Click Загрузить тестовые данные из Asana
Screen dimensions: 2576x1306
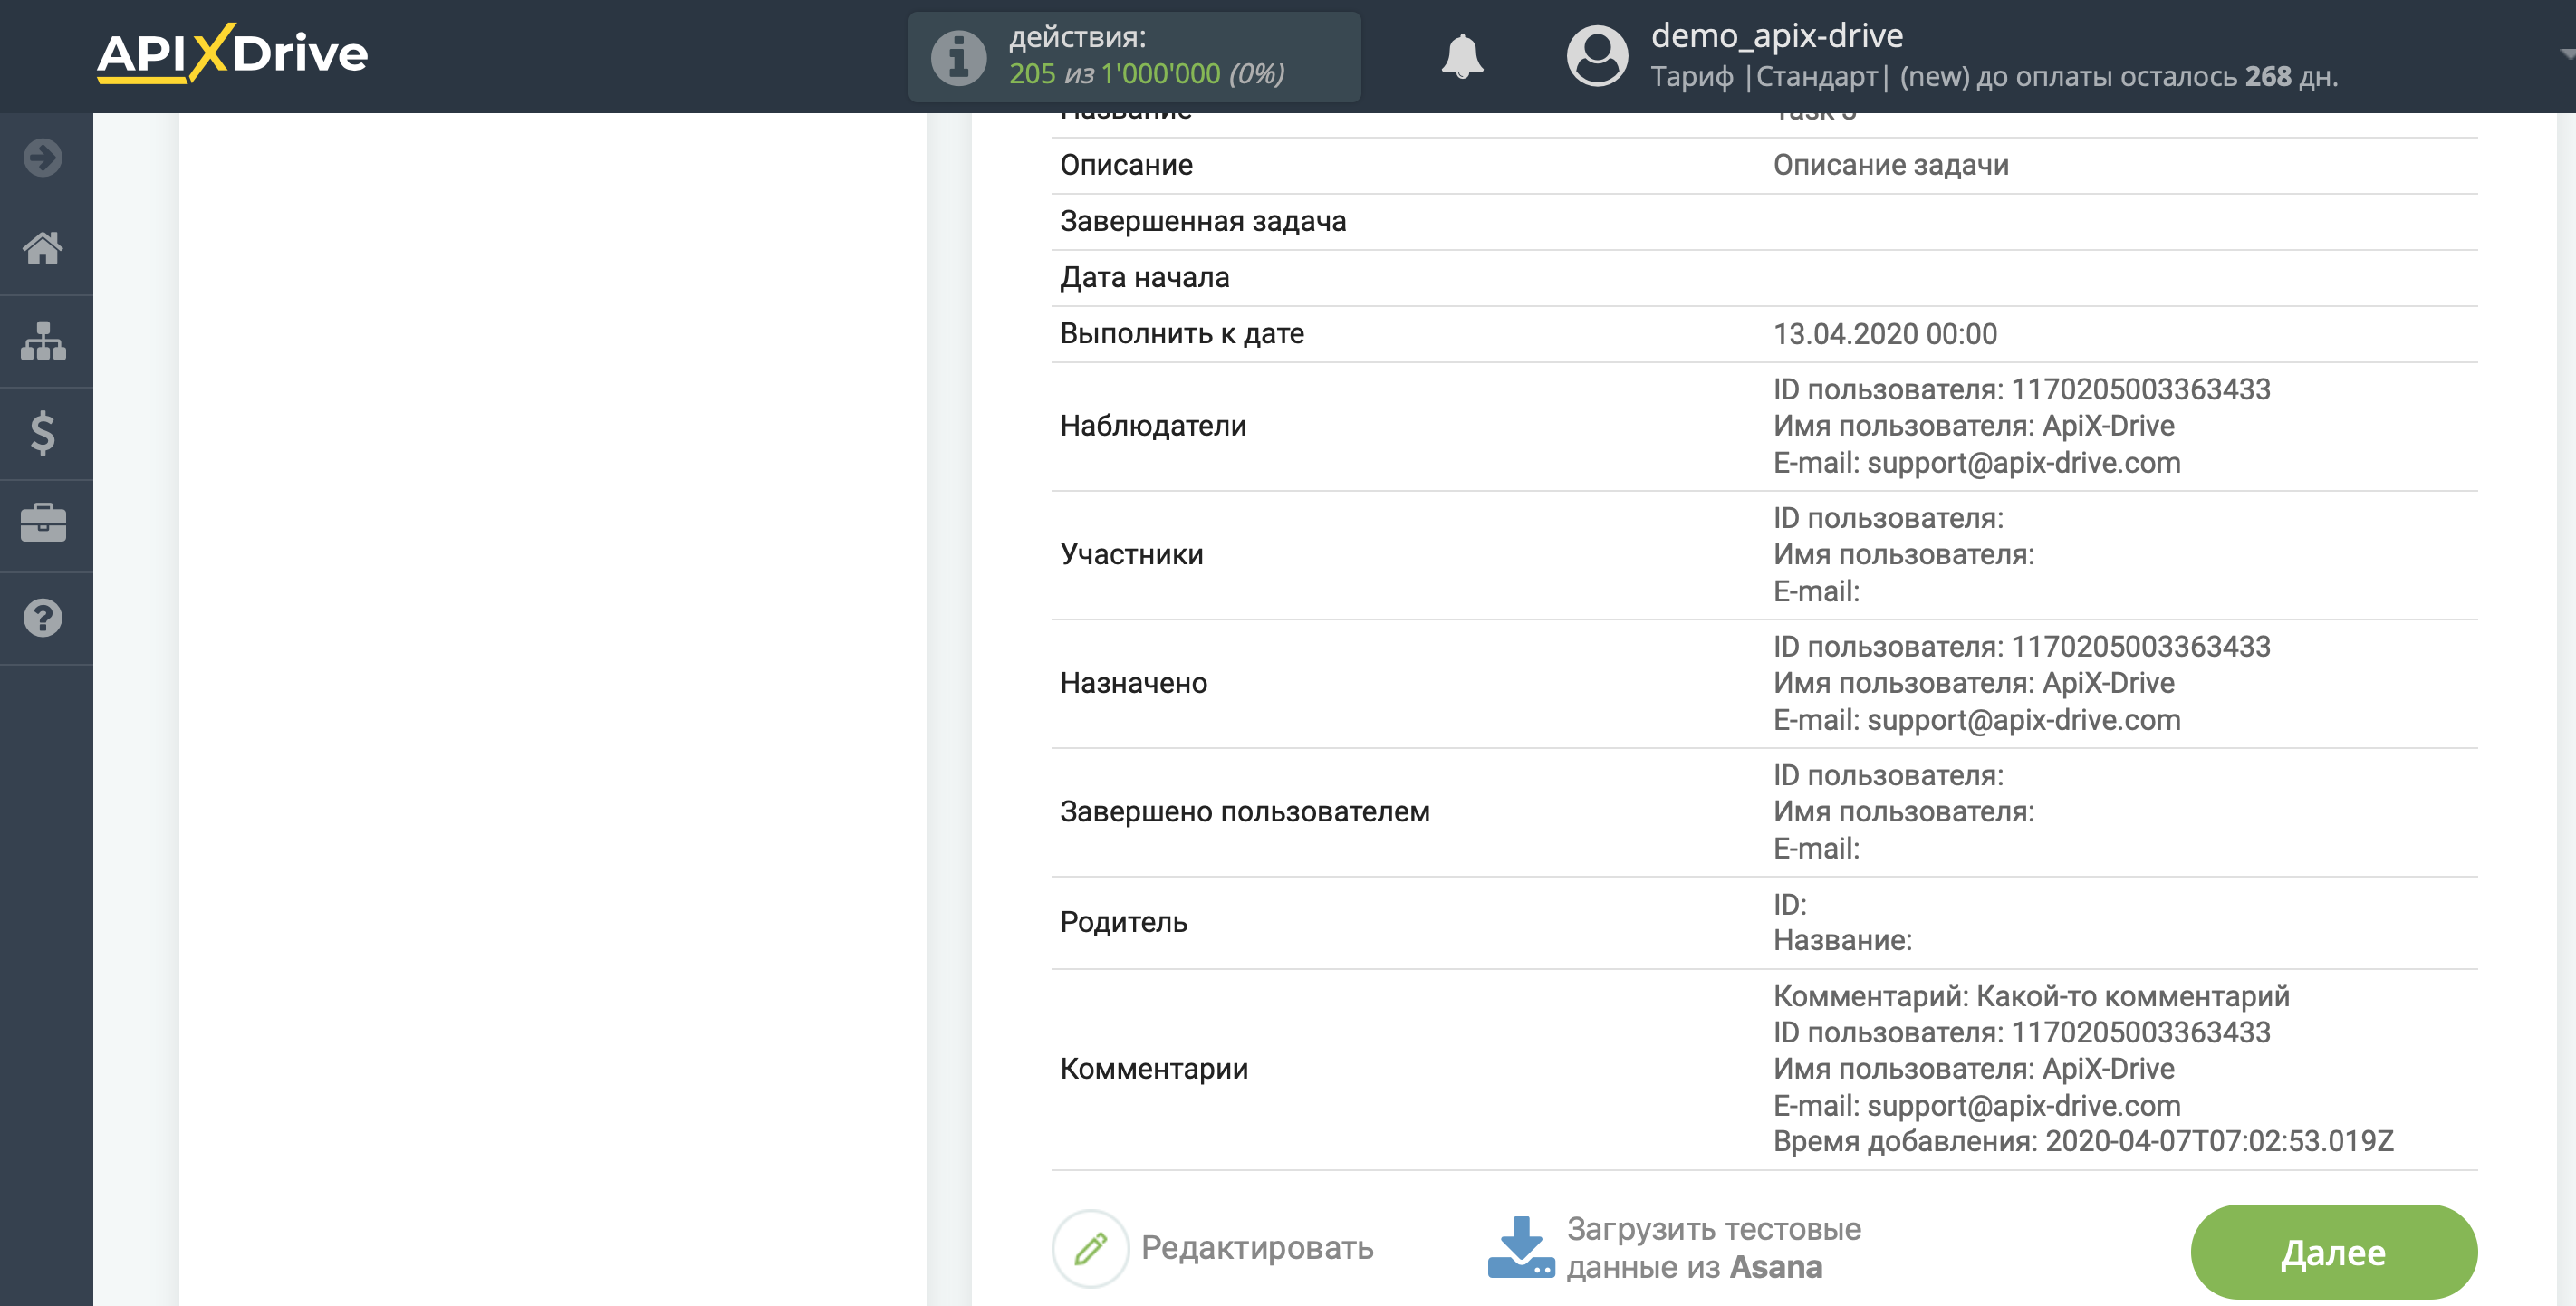(x=1713, y=1248)
